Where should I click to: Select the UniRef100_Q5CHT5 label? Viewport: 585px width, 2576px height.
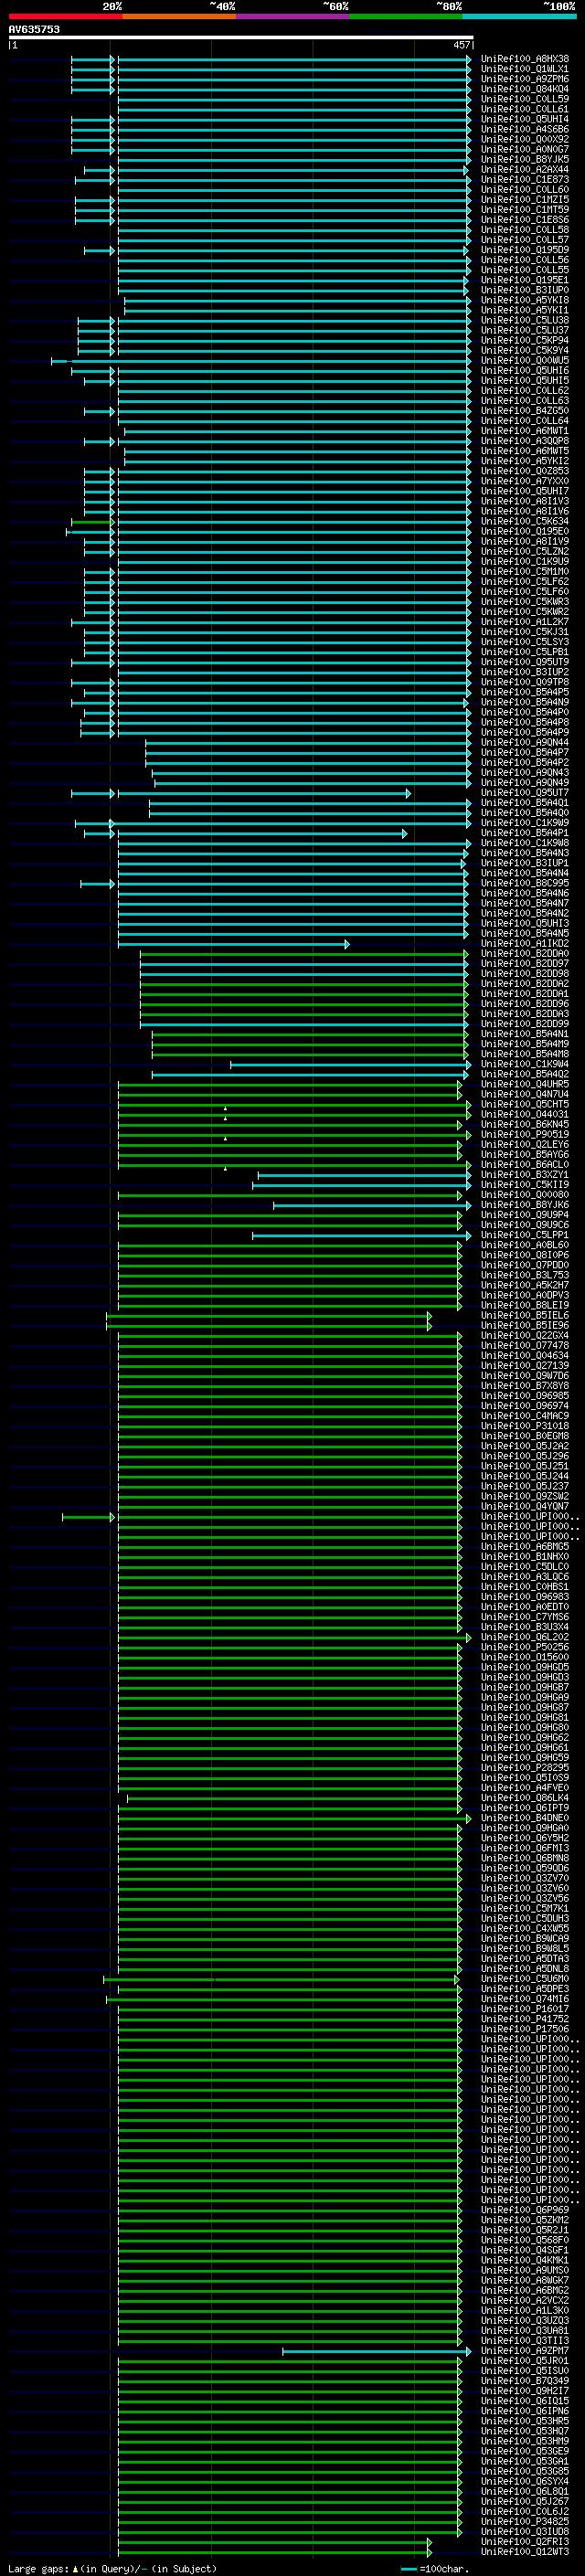tap(525, 1104)
